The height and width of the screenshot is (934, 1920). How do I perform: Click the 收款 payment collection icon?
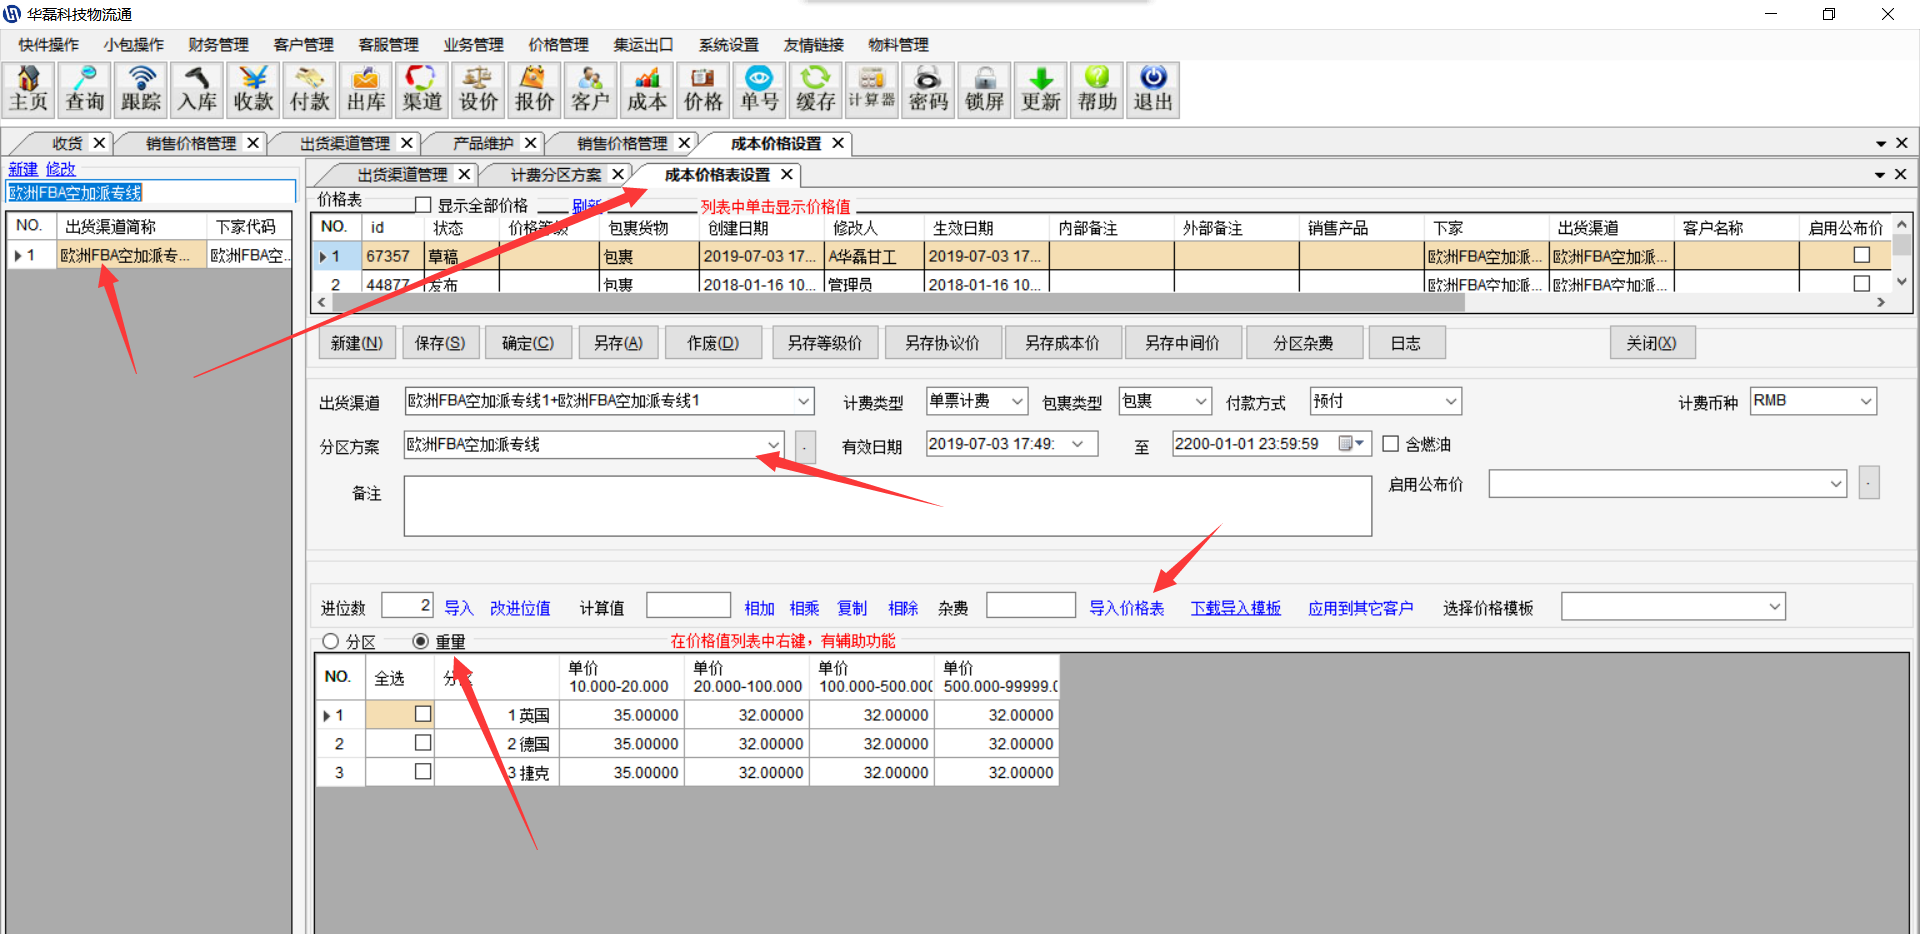(x=253, y=90)
